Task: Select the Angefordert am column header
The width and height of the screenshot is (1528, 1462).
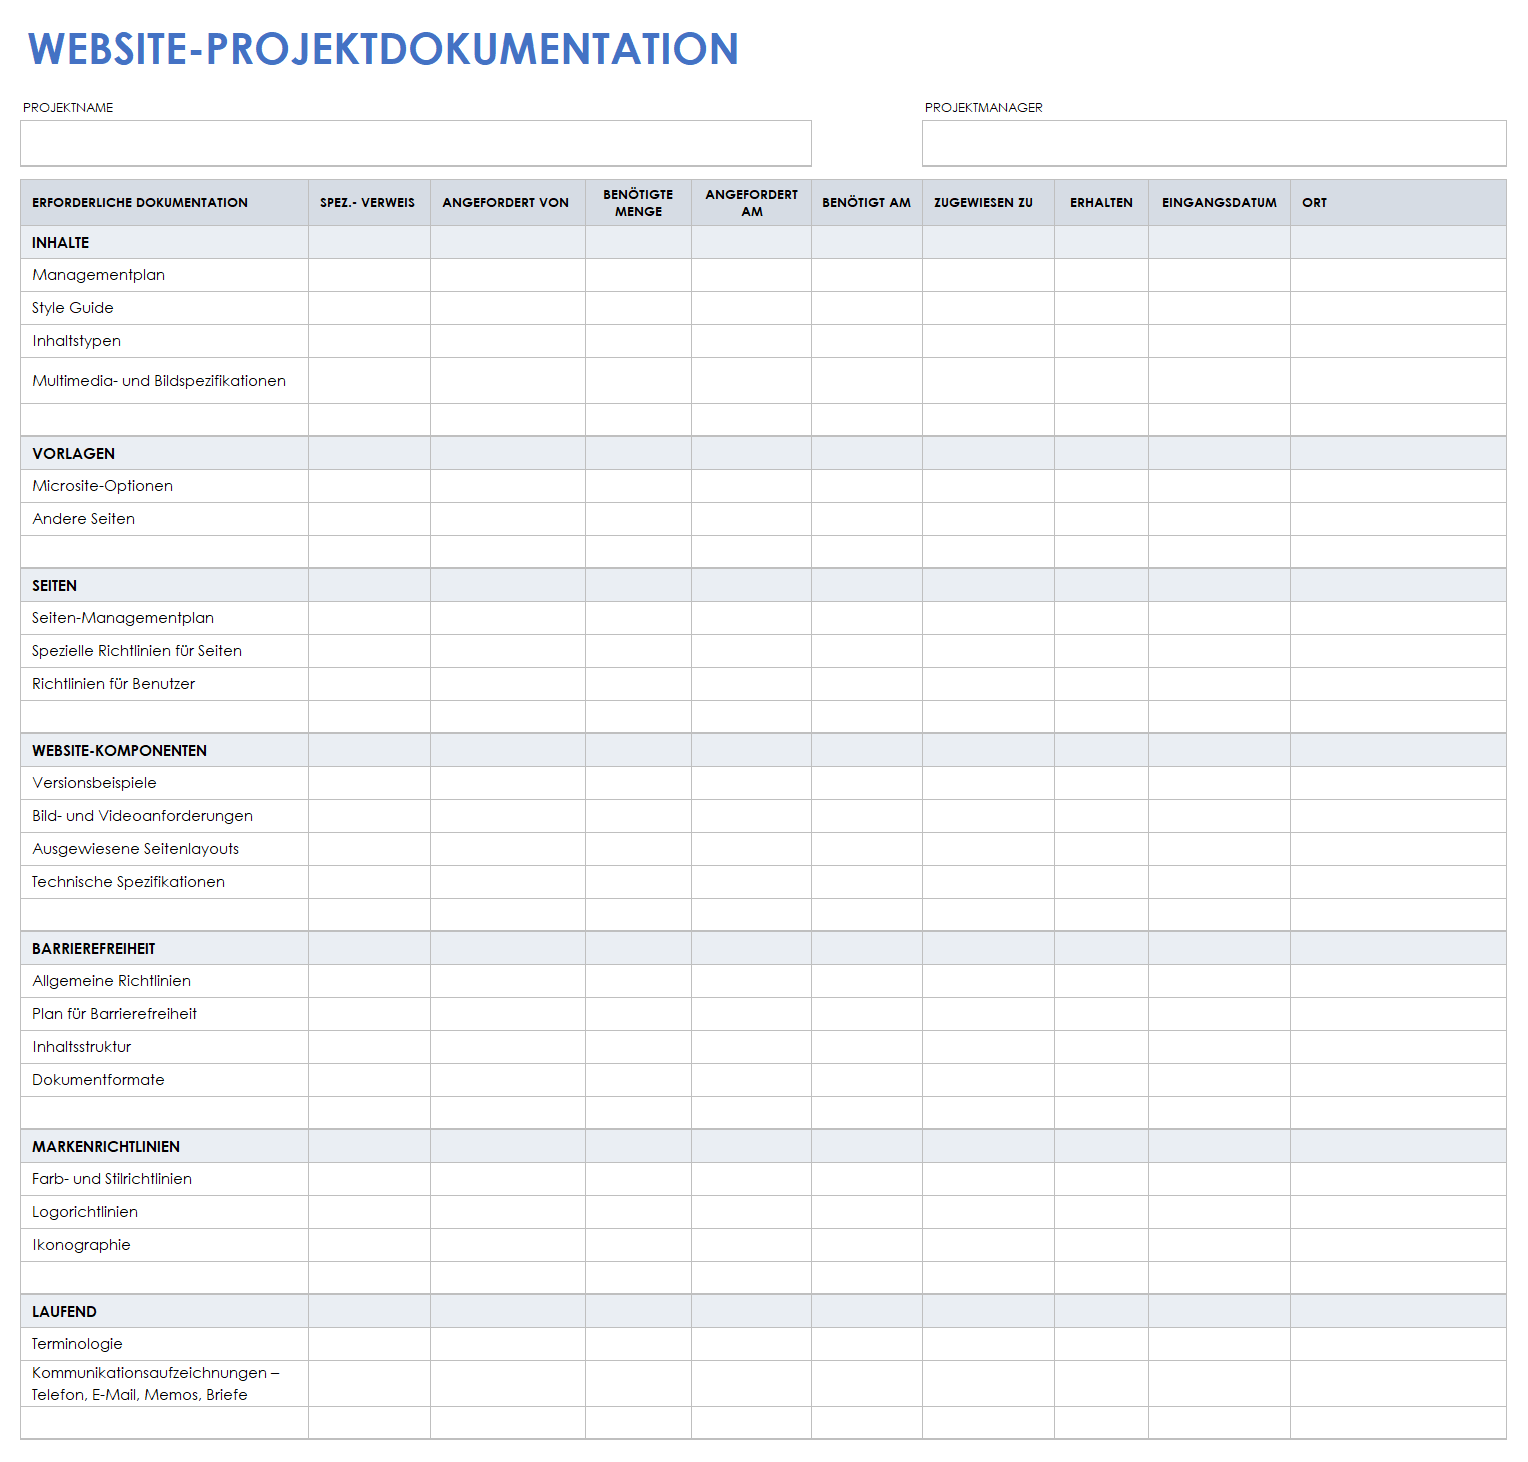Action: point(752,203)
